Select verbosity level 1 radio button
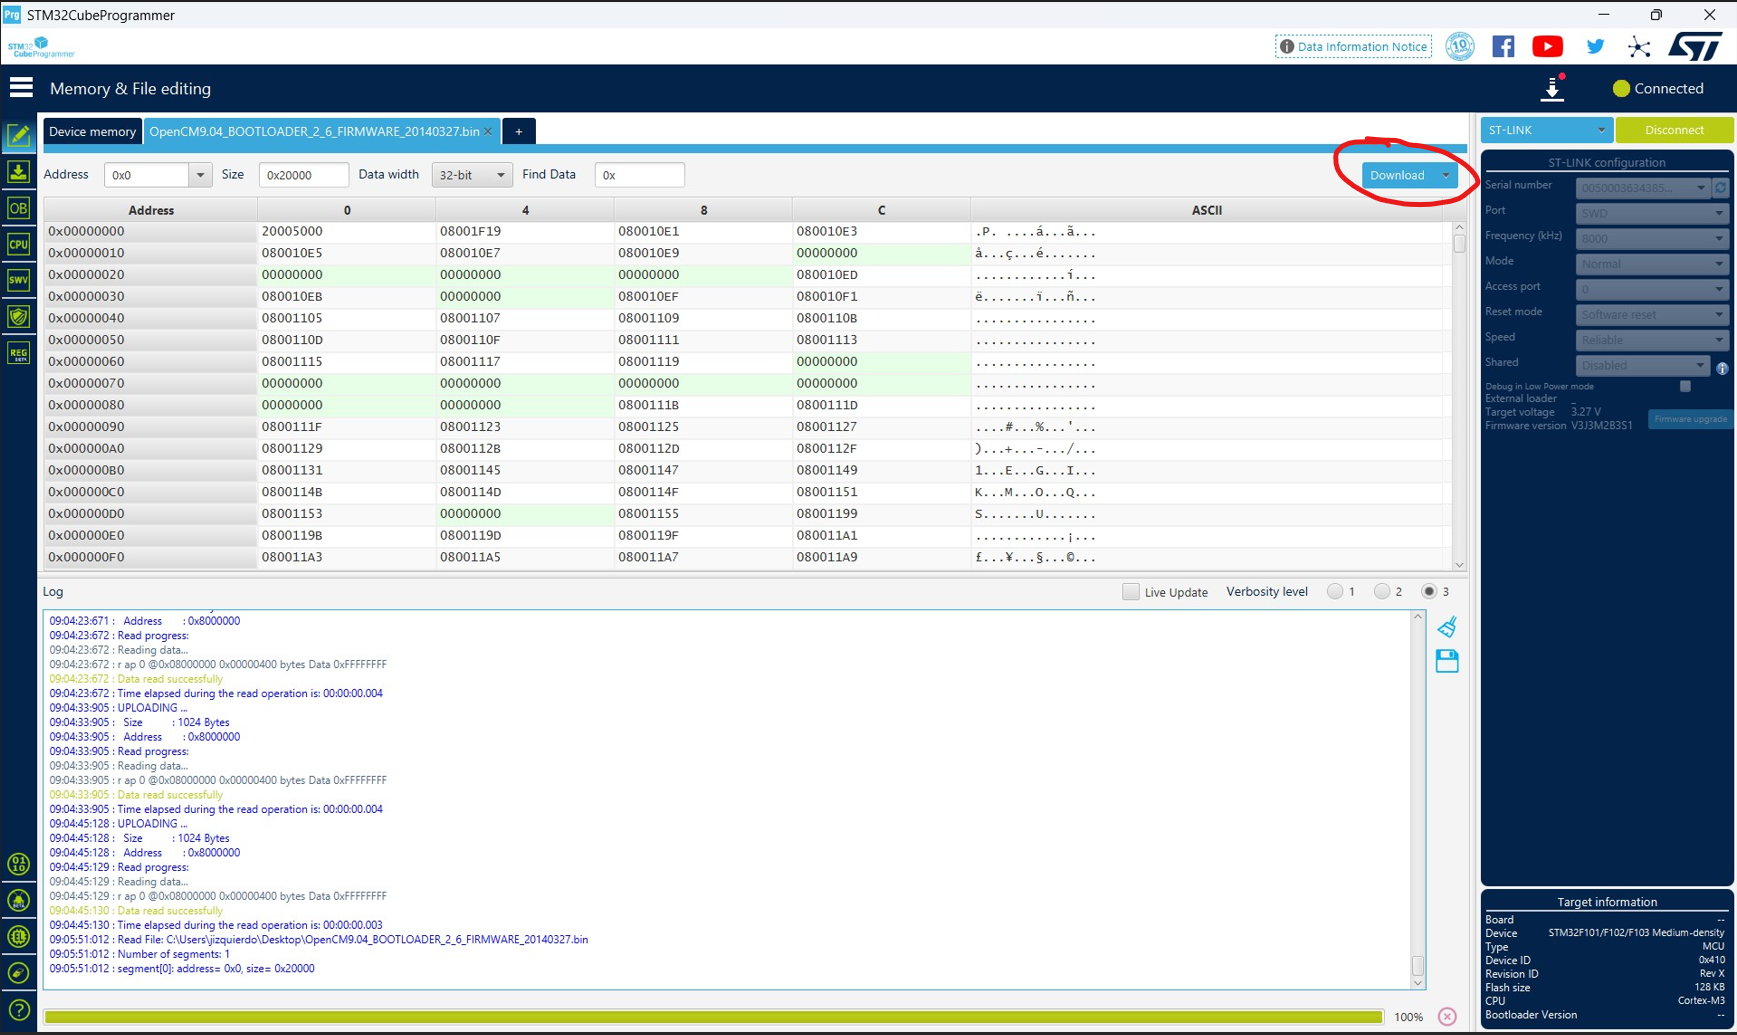 pos(1335,592)
